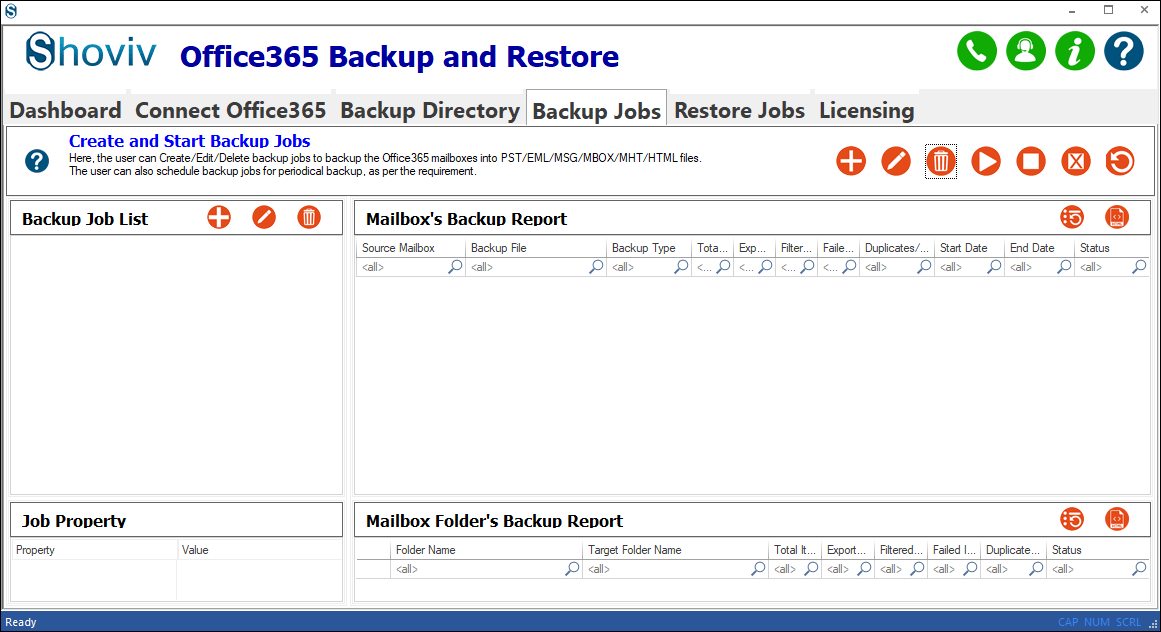Image resolution: width=1161 pixels, height=632 pixels.
Task: Click the phone contact icon in header
Action: pos(977,51)
